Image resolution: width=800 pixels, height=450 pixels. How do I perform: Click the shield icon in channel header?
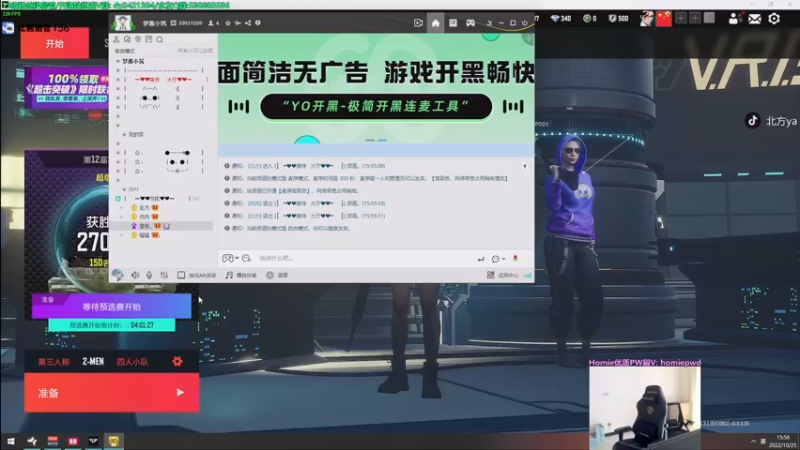pos(258,23)
